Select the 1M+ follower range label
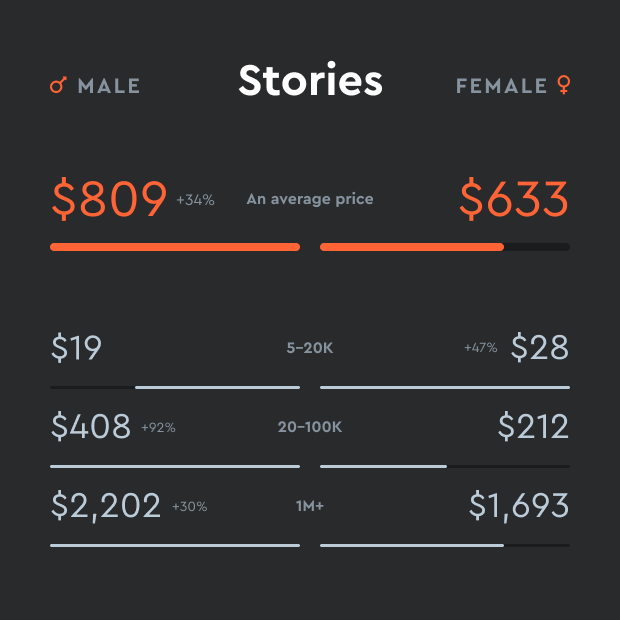 pos(310,506)
